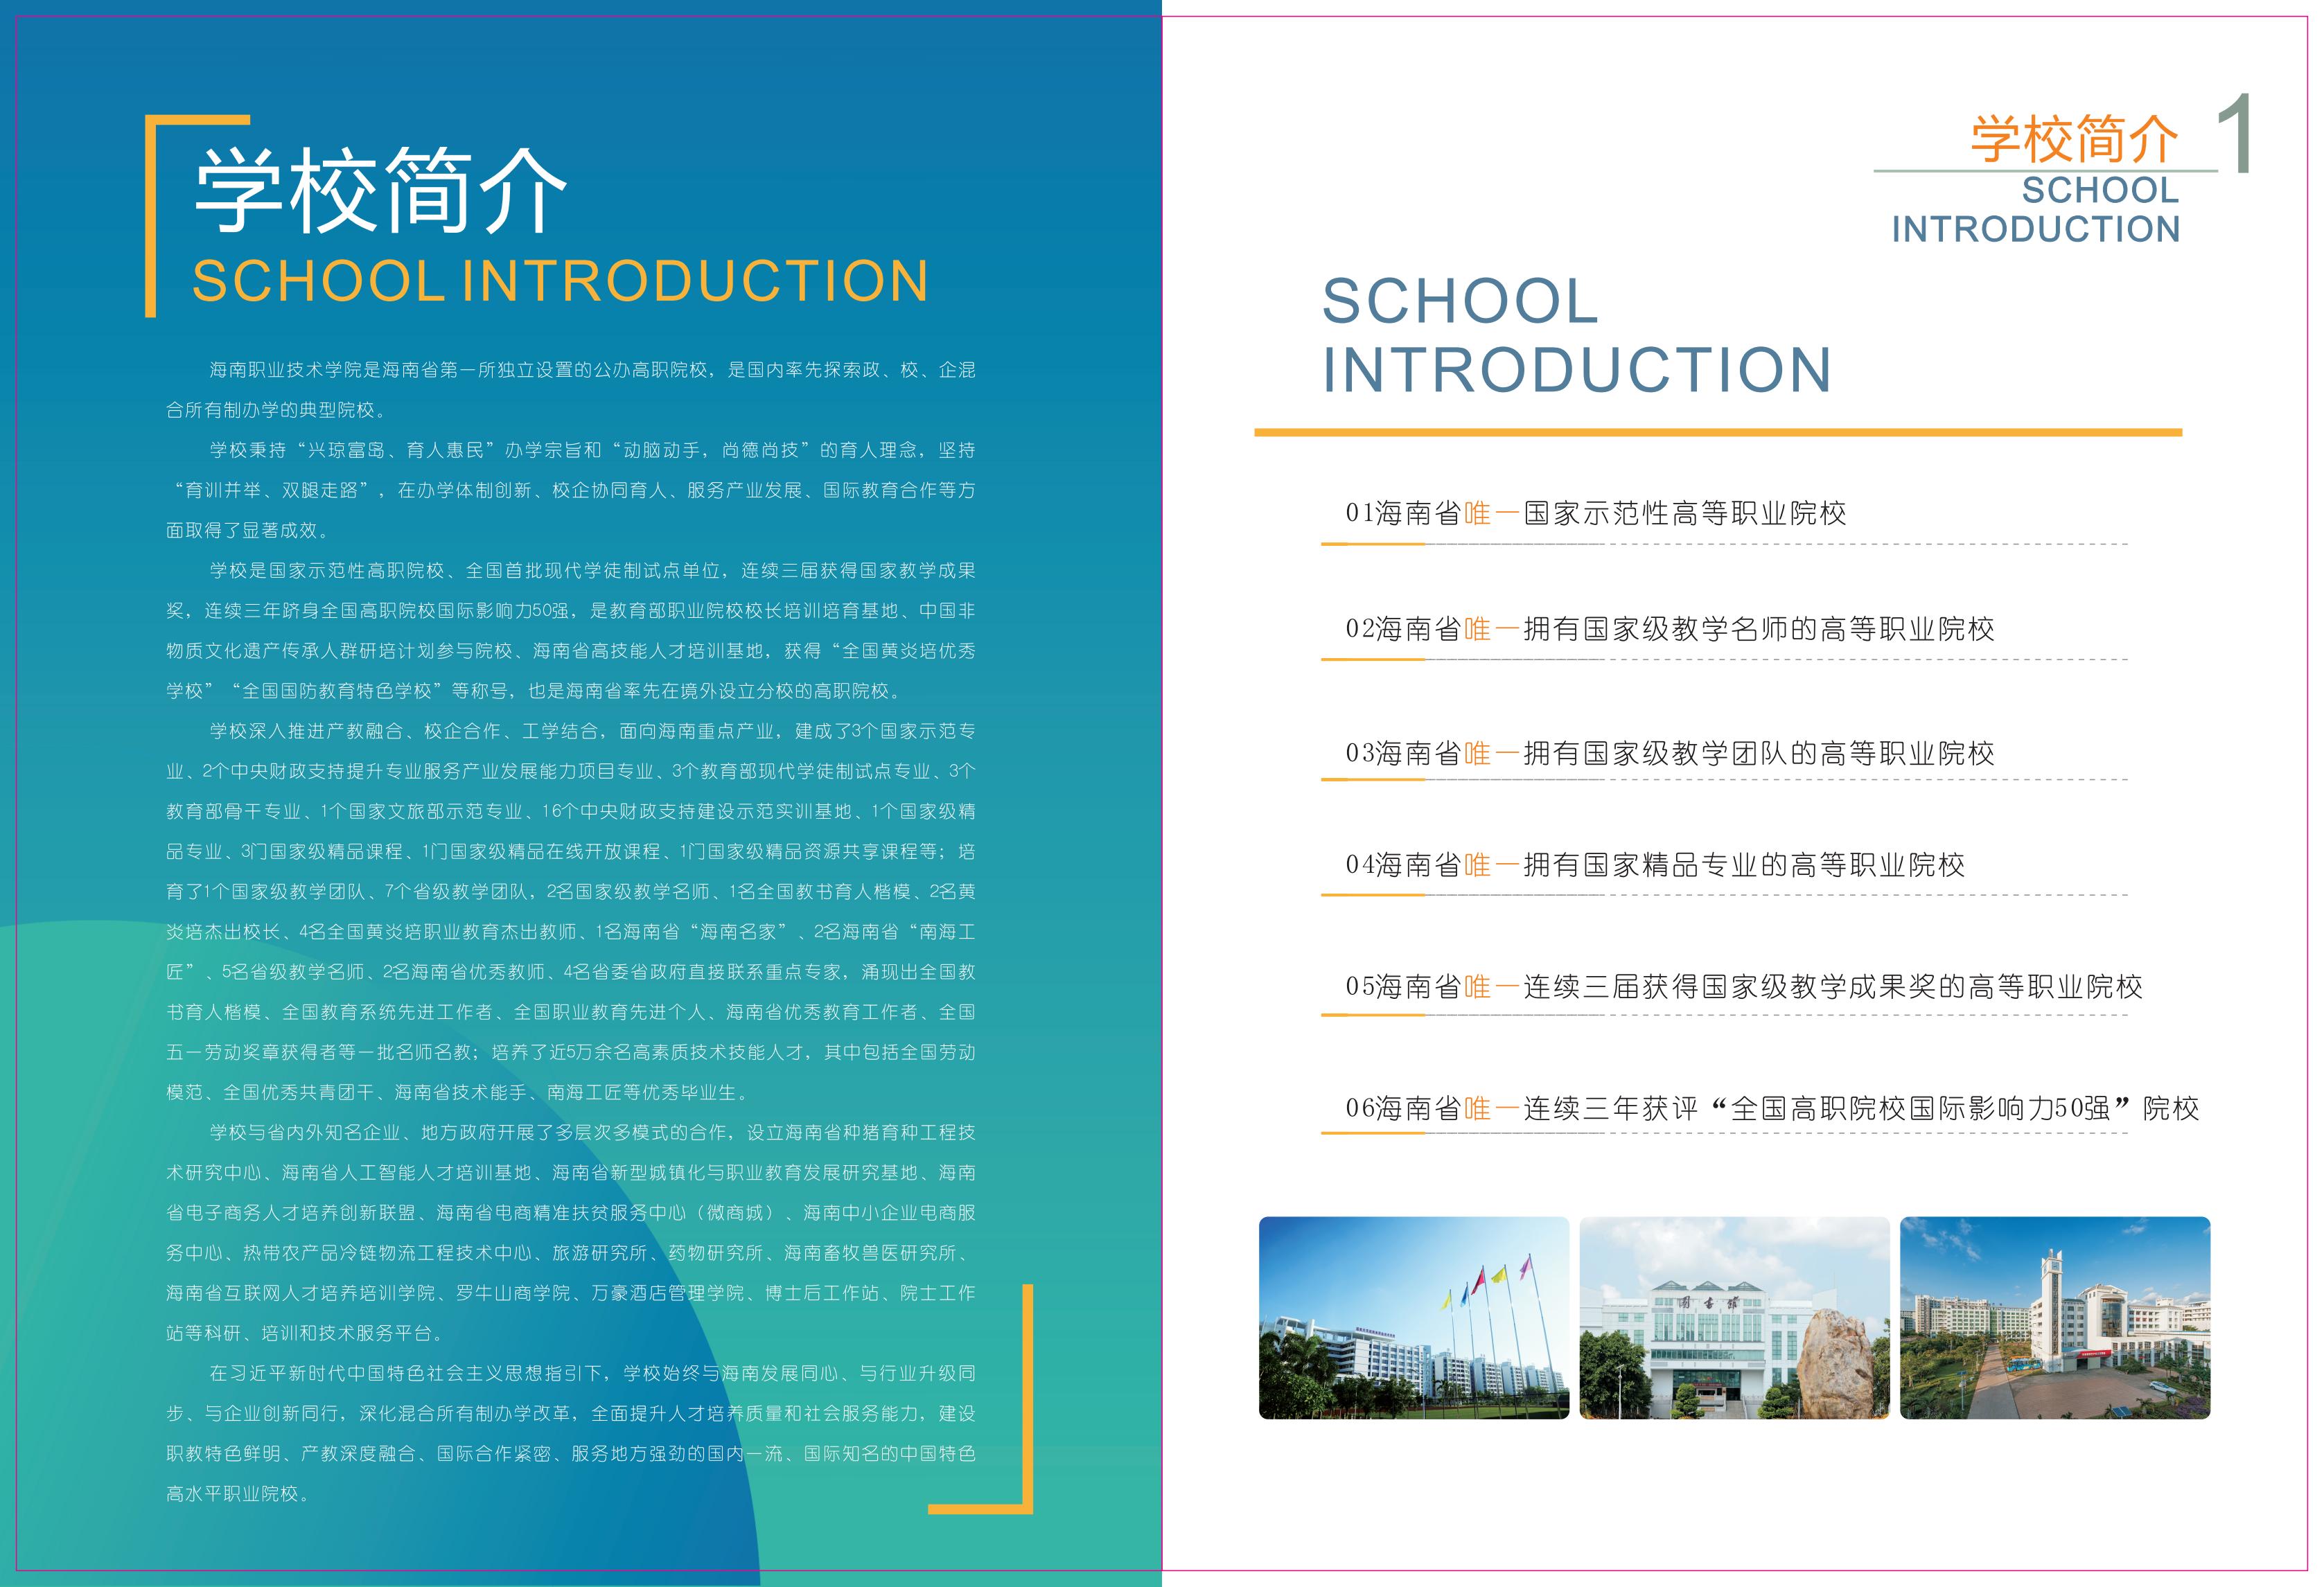2324x1587 pixels.
Task: Select item 04 about 国家精品专业
Action: click(1655, 865)
